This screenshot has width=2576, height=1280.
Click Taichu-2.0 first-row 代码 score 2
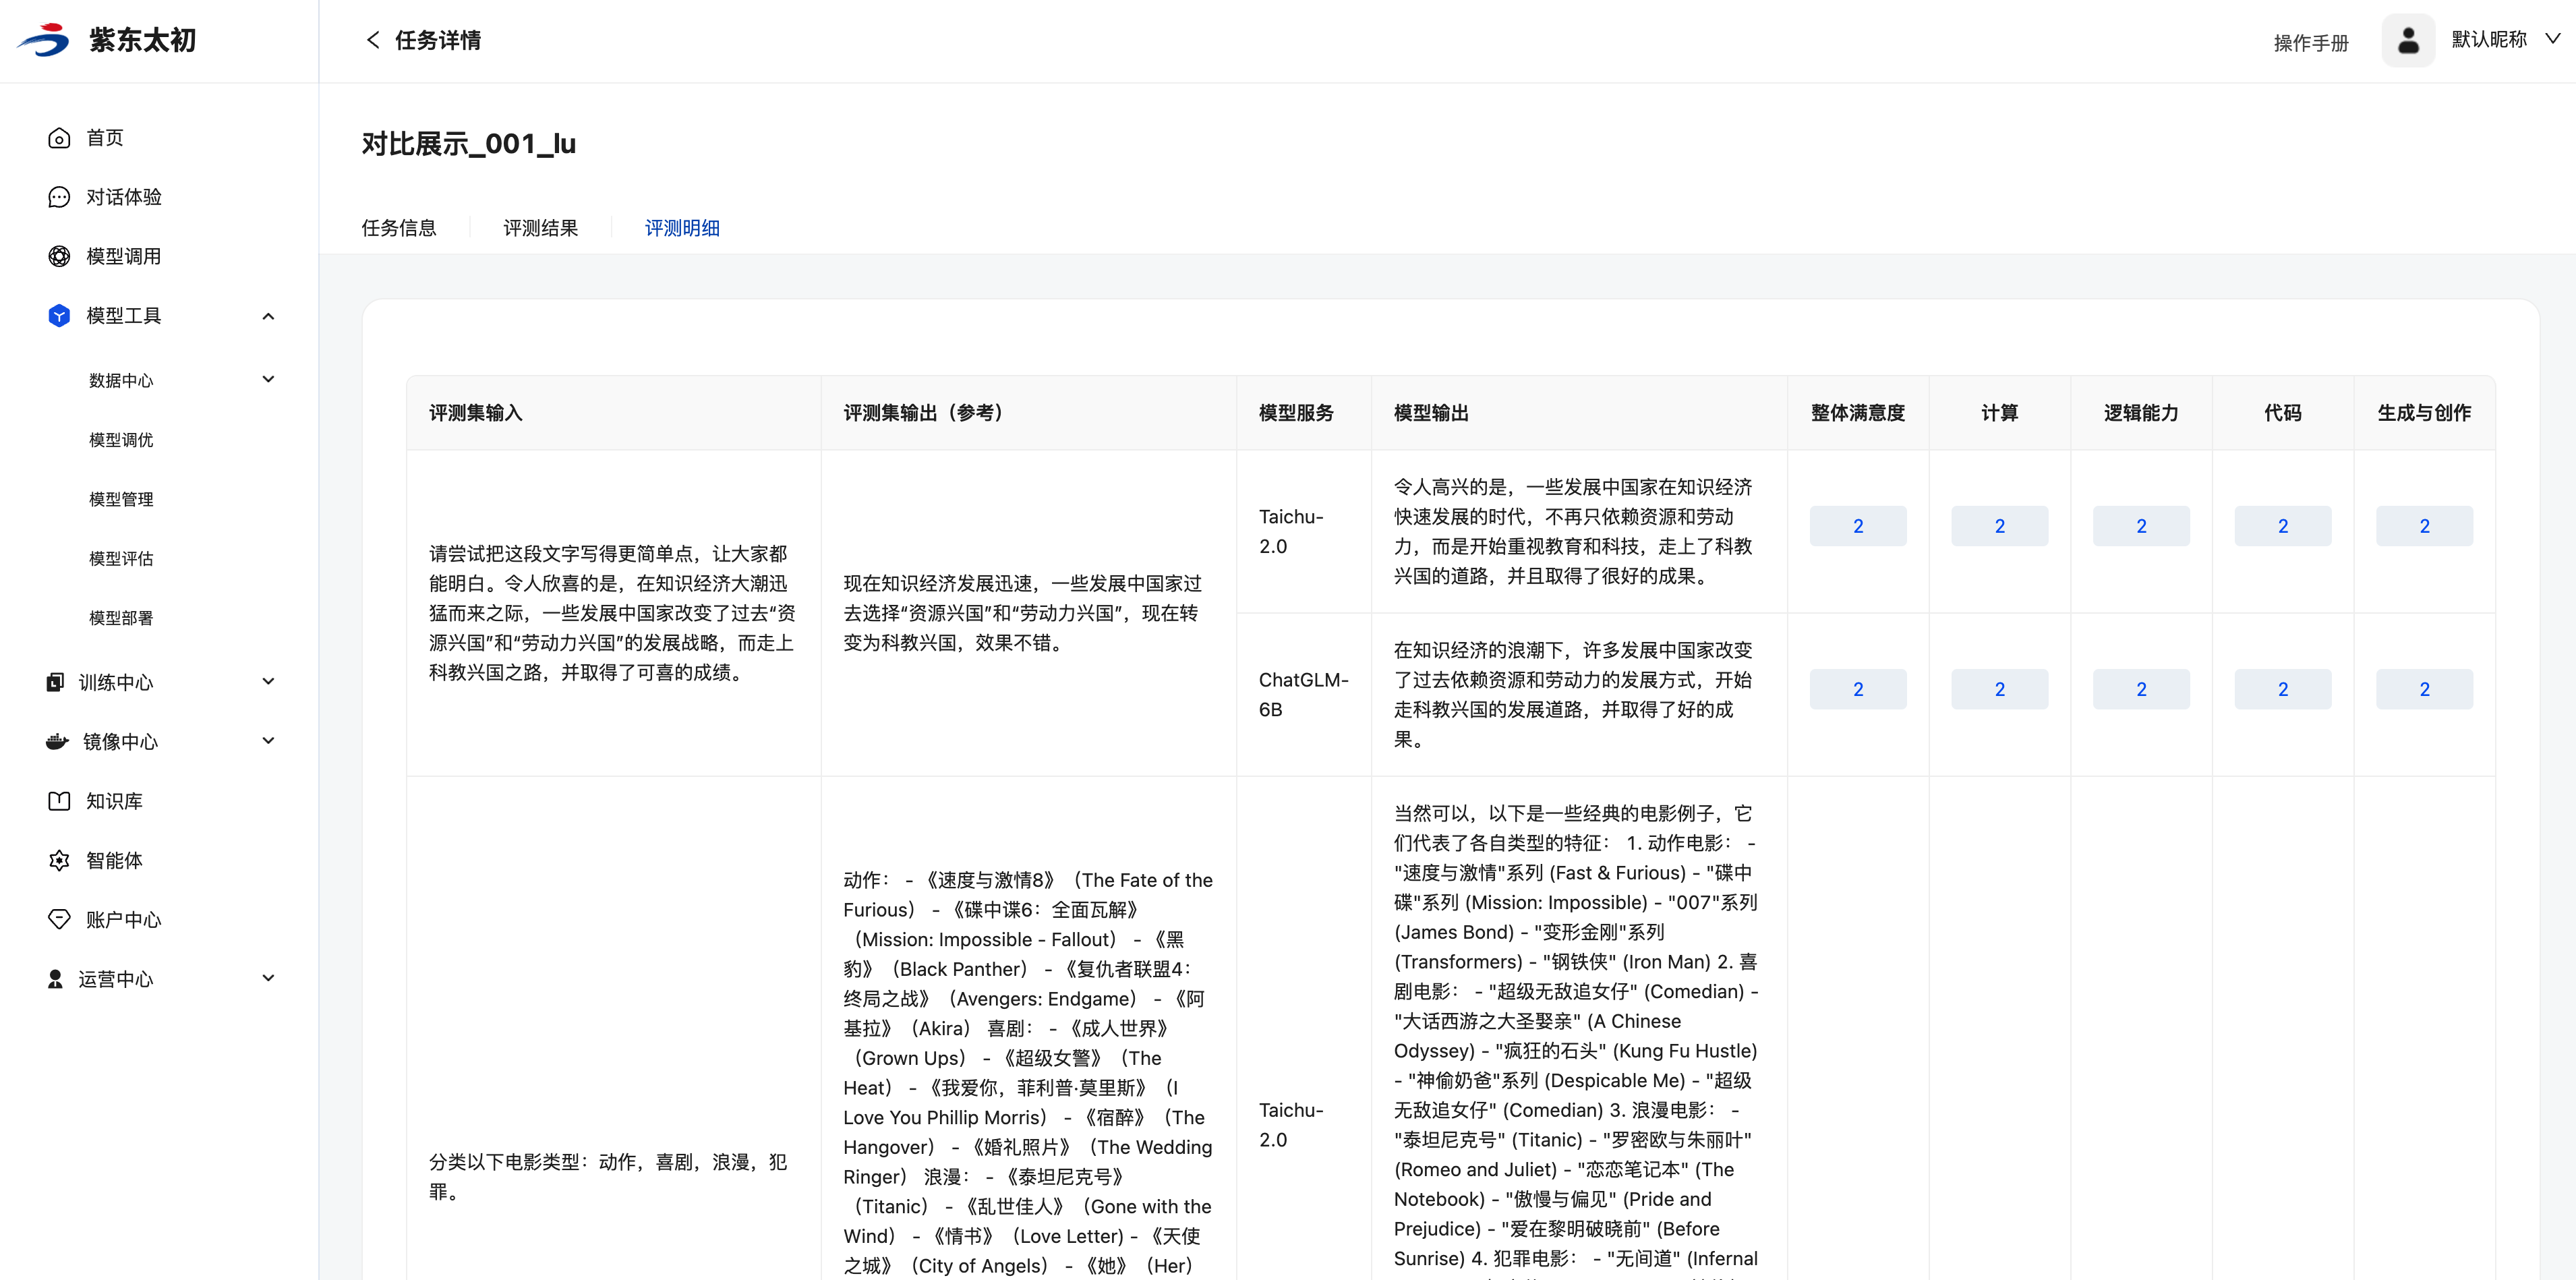2283,526
